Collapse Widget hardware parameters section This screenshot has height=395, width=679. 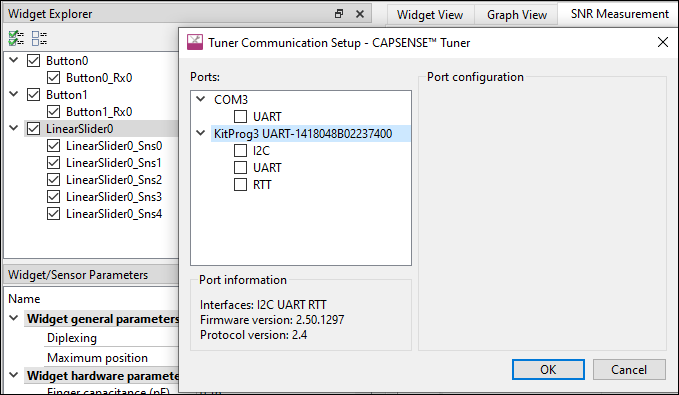pyautogui.click(x=14, y=375)
